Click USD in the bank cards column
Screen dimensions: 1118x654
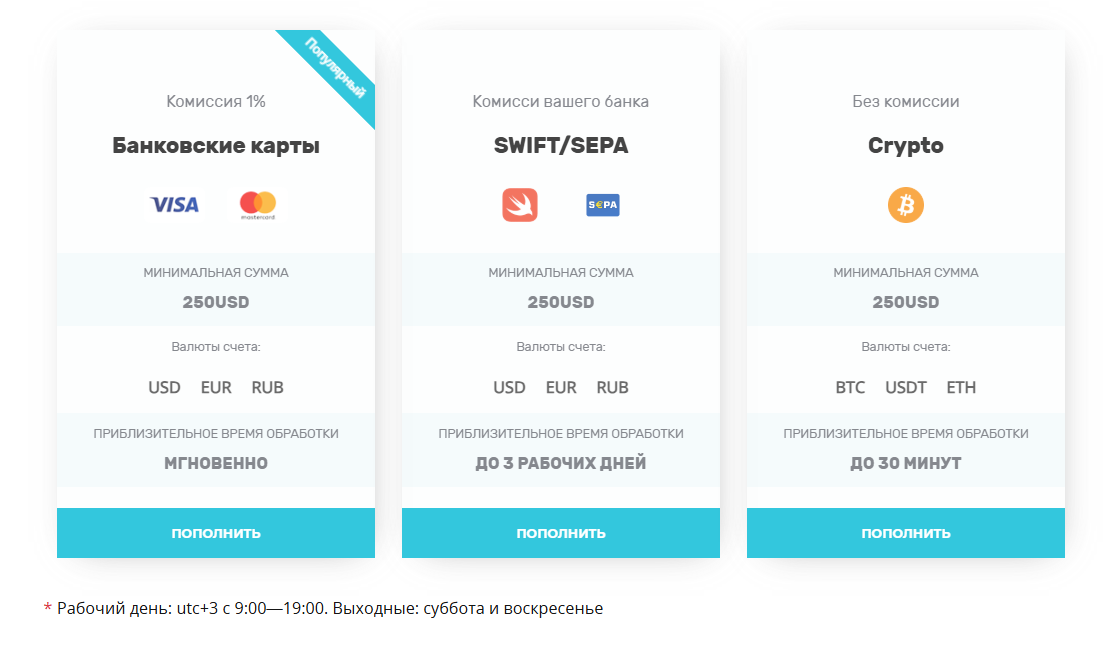(164, 387)
